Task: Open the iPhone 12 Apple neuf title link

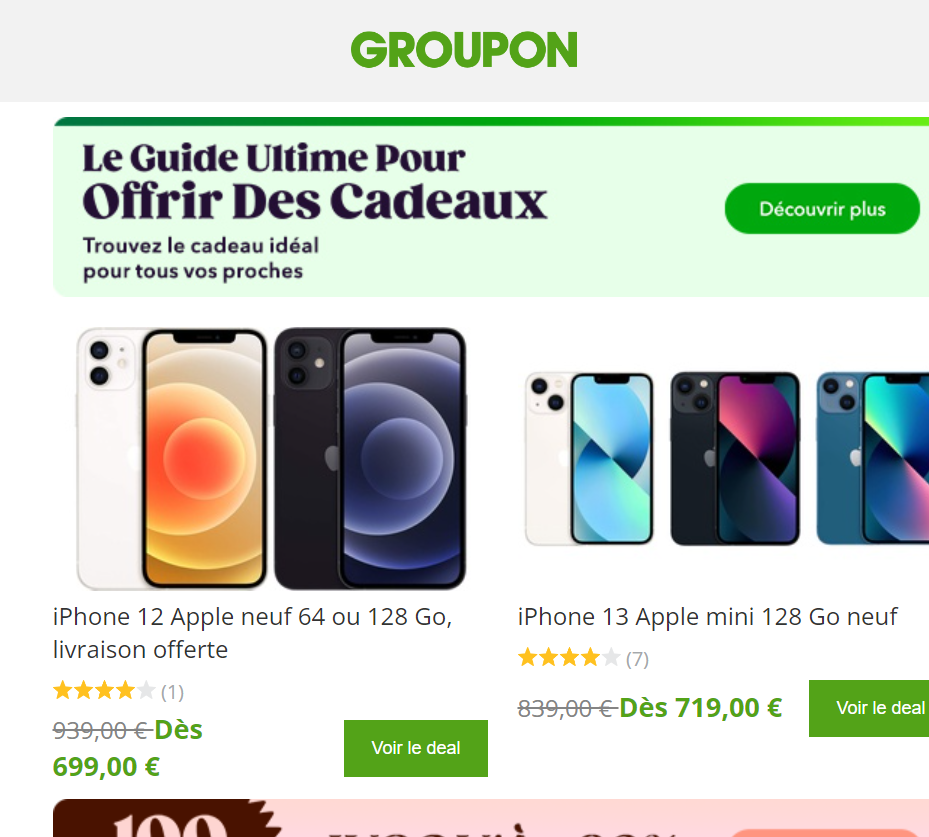Action: pyautogui.click(x=252, y=633)
